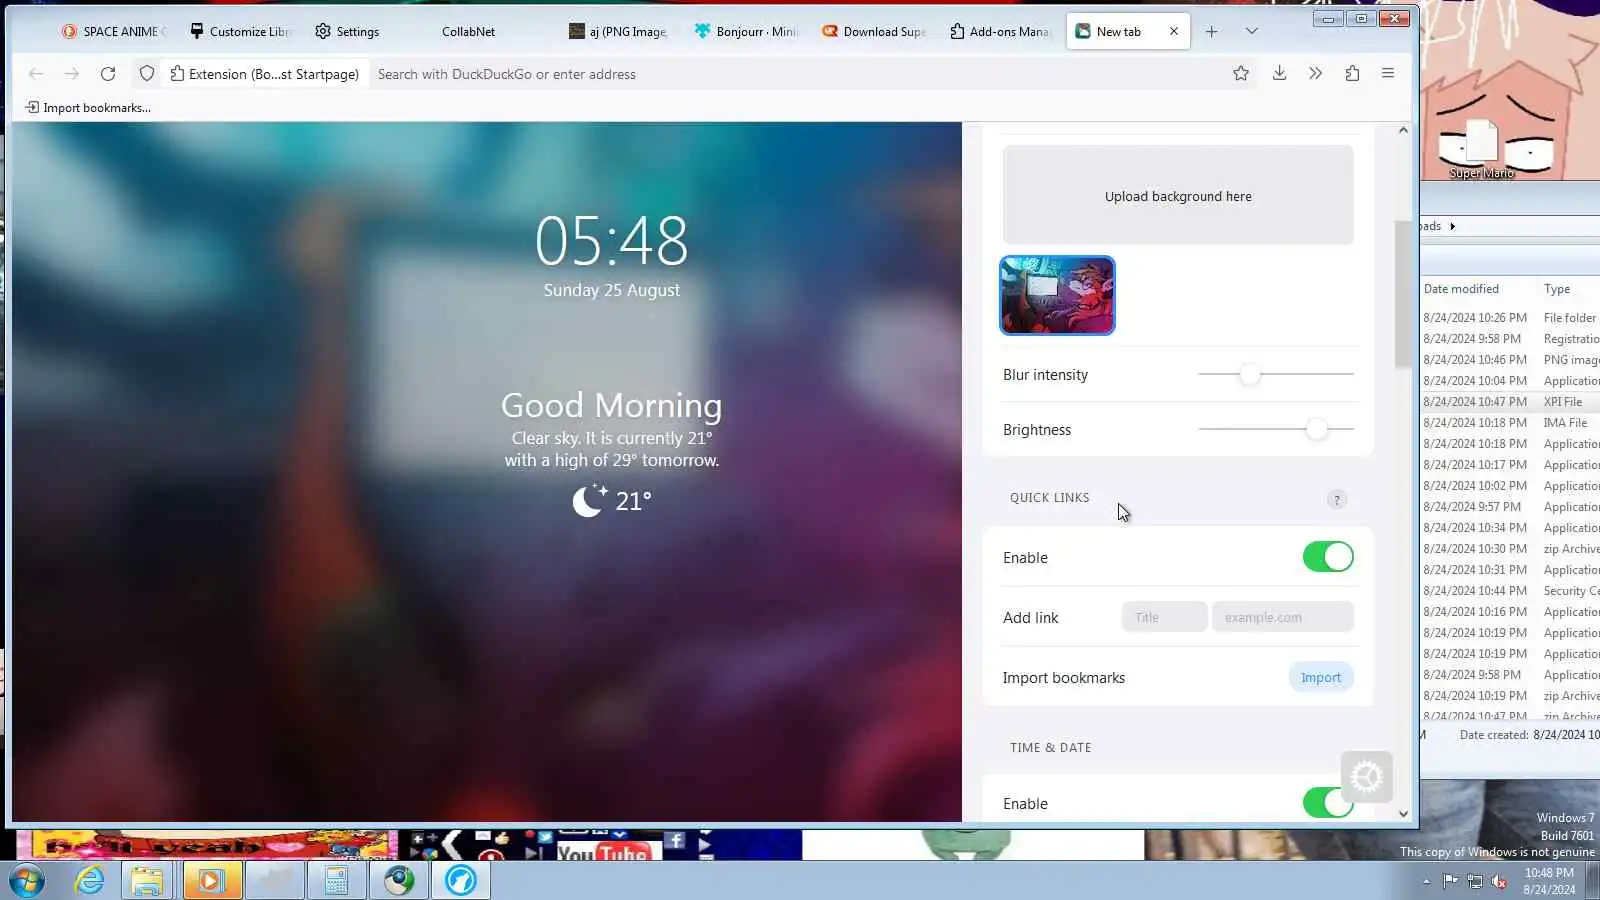Image resolution: width=1600 pixels, height=900 pixels.
Task: Click Import bookmarks... in the bookmarks toolbar
Action: (x=88, y=108)
